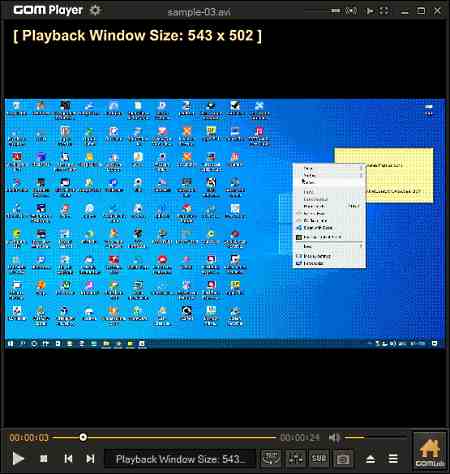This screenshot has height=474, width=450.
Task: Show the playlist with the three-line icon
Action: tap(393, 459)
